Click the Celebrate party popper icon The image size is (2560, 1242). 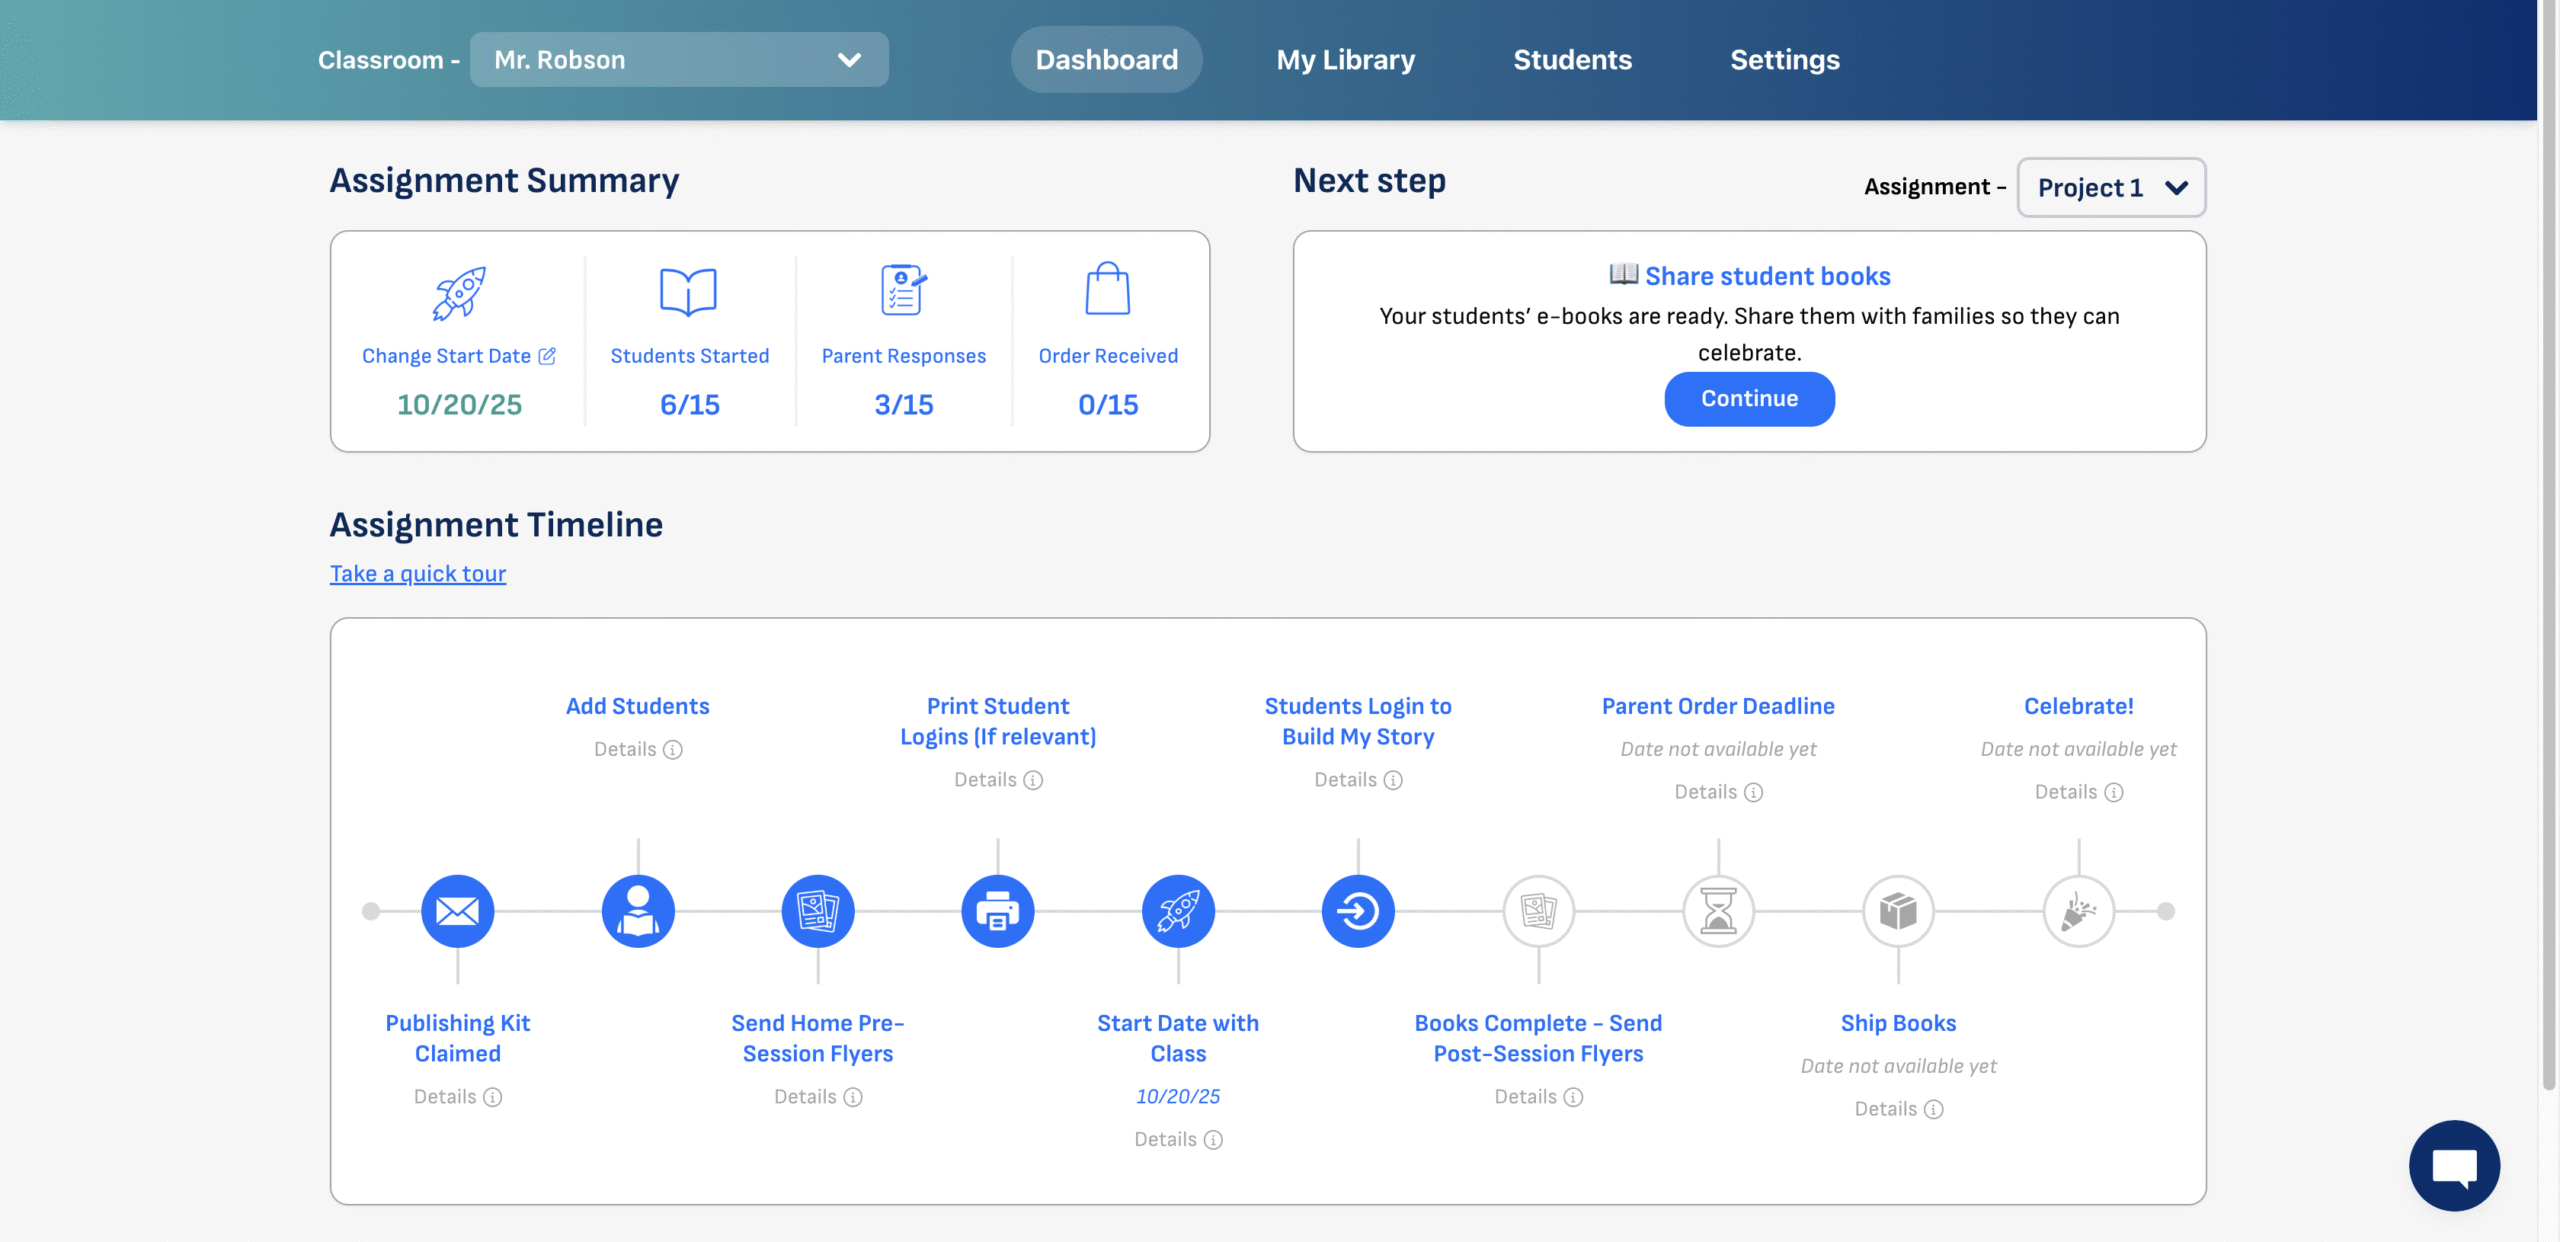2078,911
